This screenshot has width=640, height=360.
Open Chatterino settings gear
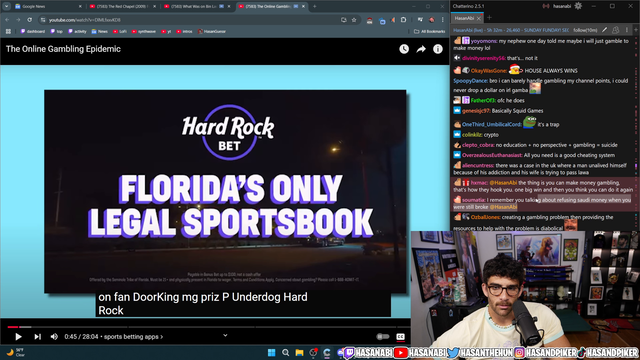[578, 6]
